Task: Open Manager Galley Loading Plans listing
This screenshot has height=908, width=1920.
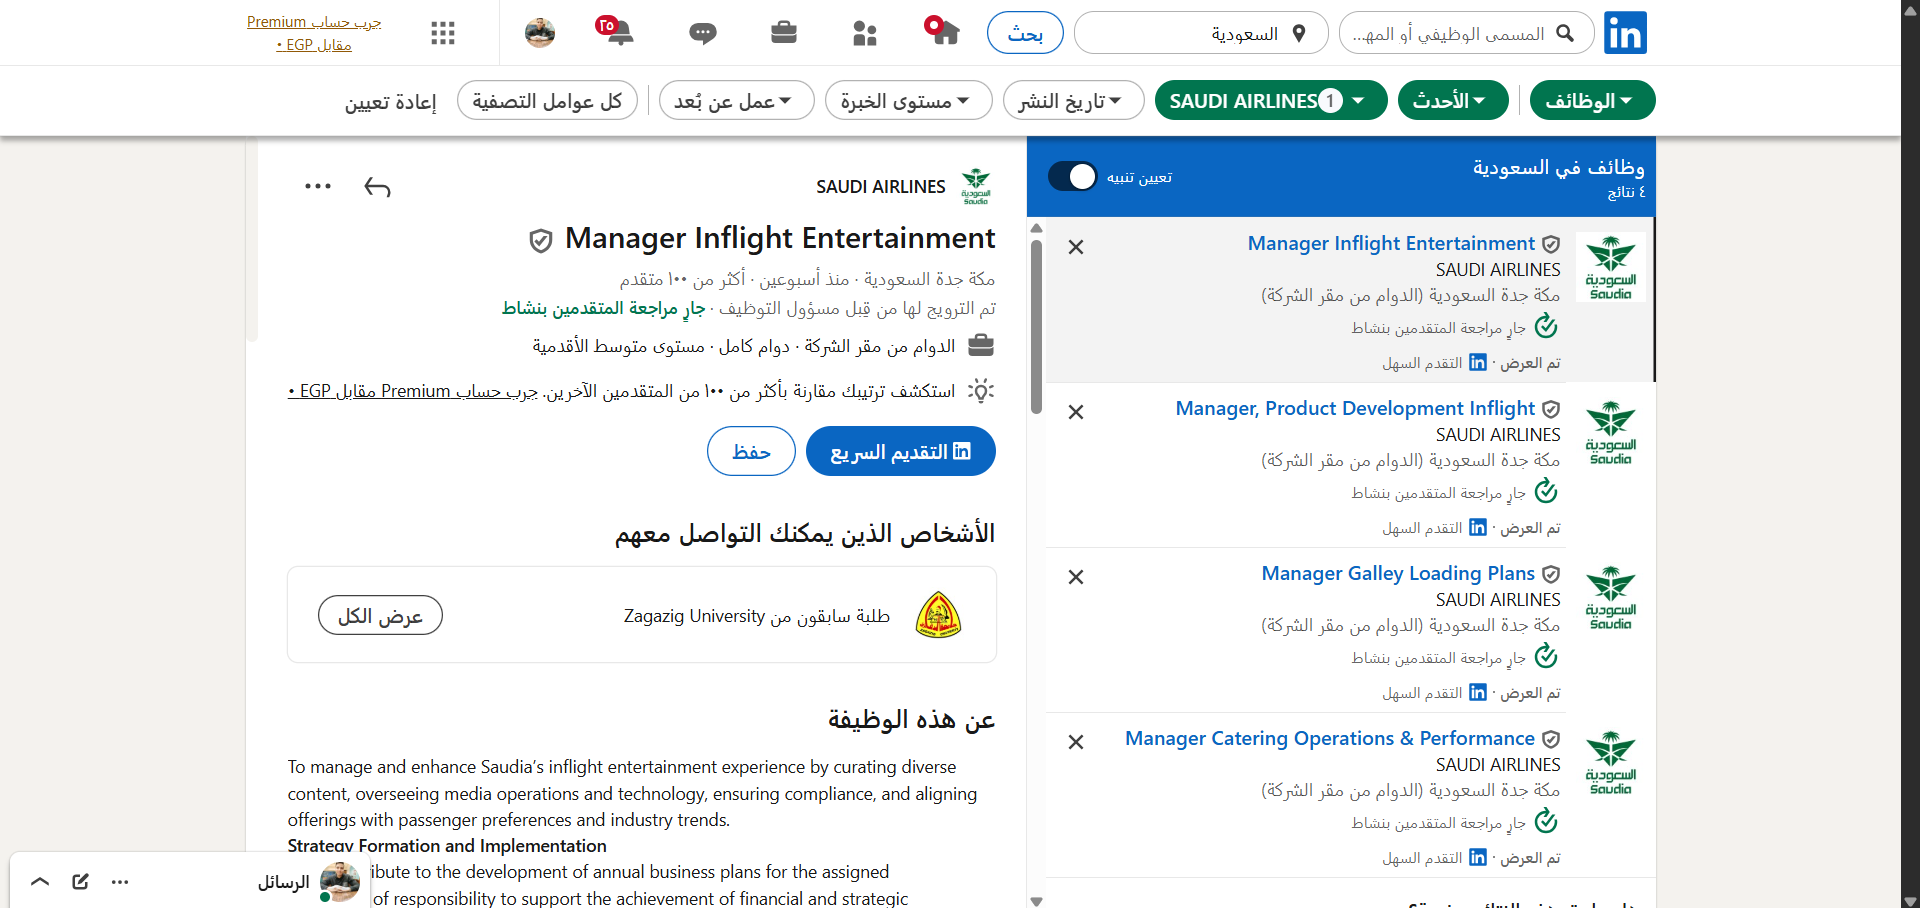Action: (1398, 573)
